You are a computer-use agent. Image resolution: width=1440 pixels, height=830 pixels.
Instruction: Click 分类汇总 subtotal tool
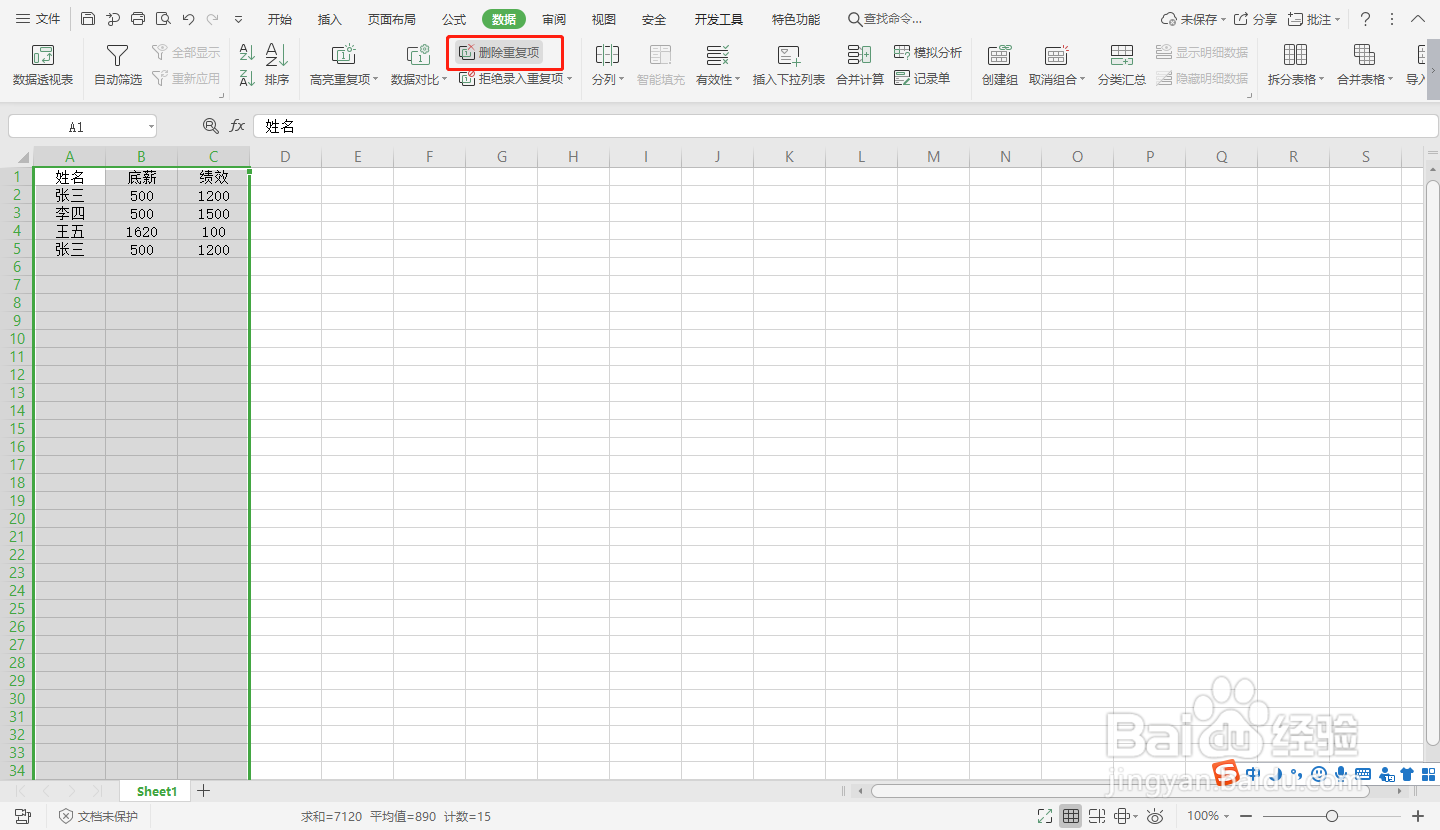pyautogui.click(x=1122, y=65)
